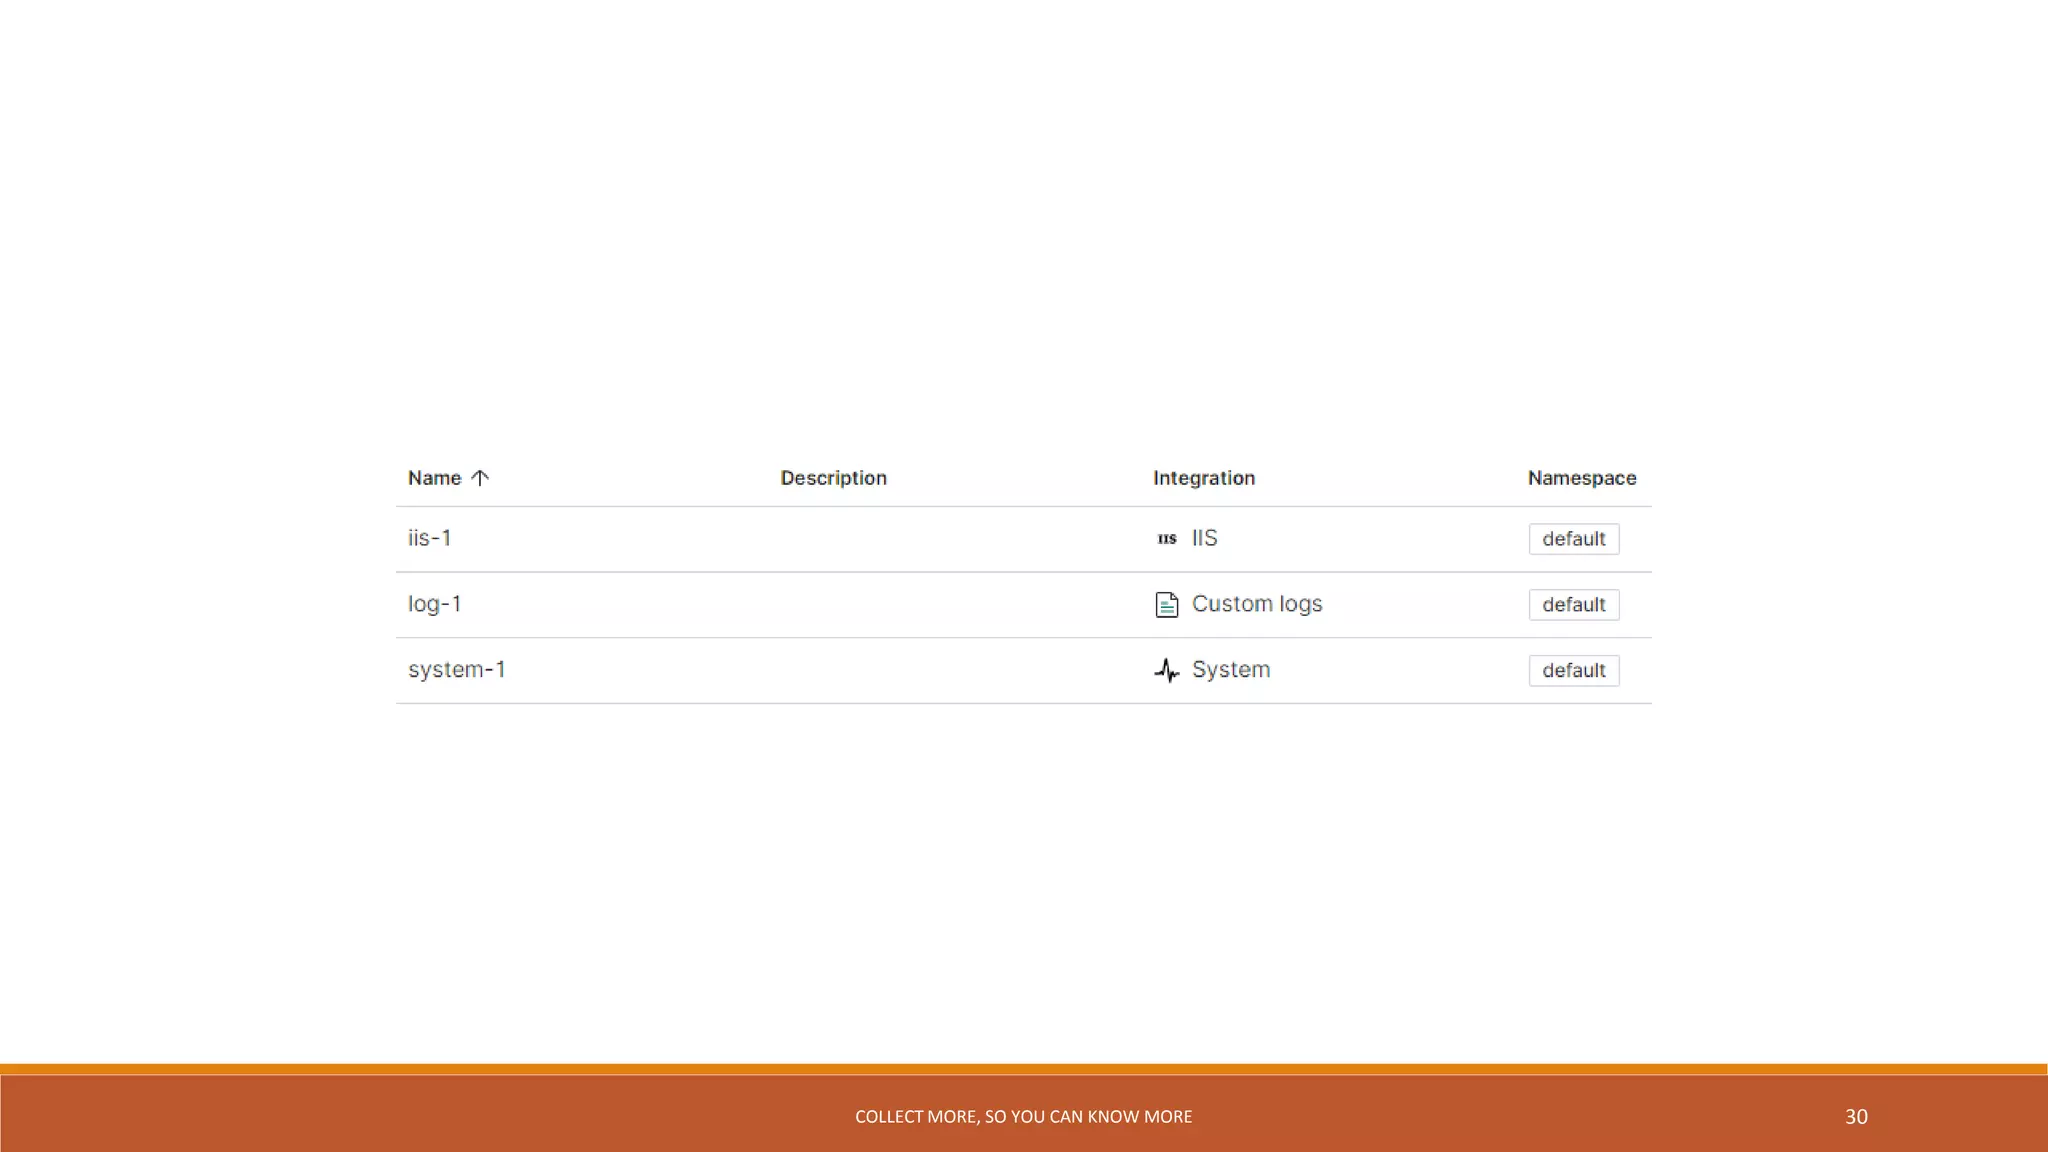Select the IIS integration label
2048x1152 pixels.
point(1204,538)
